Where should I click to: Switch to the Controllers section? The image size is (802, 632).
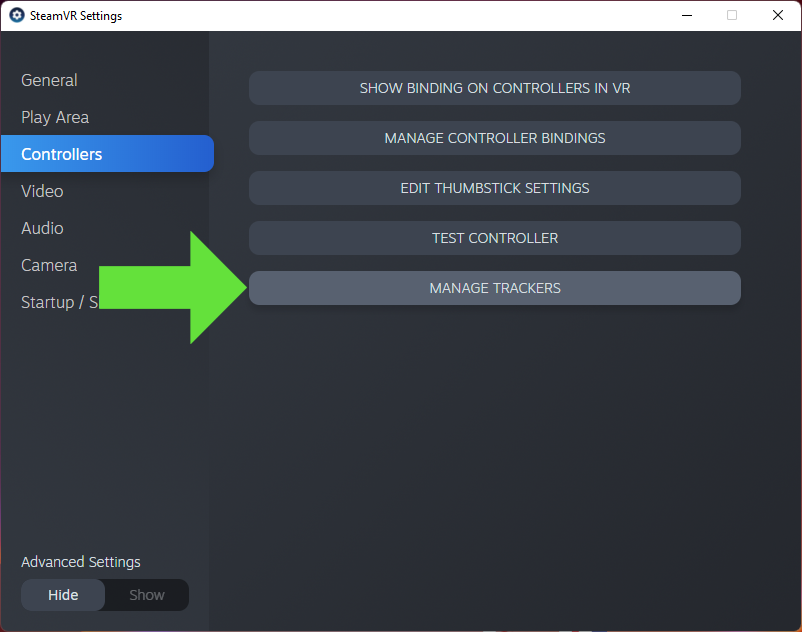[62, 153]
